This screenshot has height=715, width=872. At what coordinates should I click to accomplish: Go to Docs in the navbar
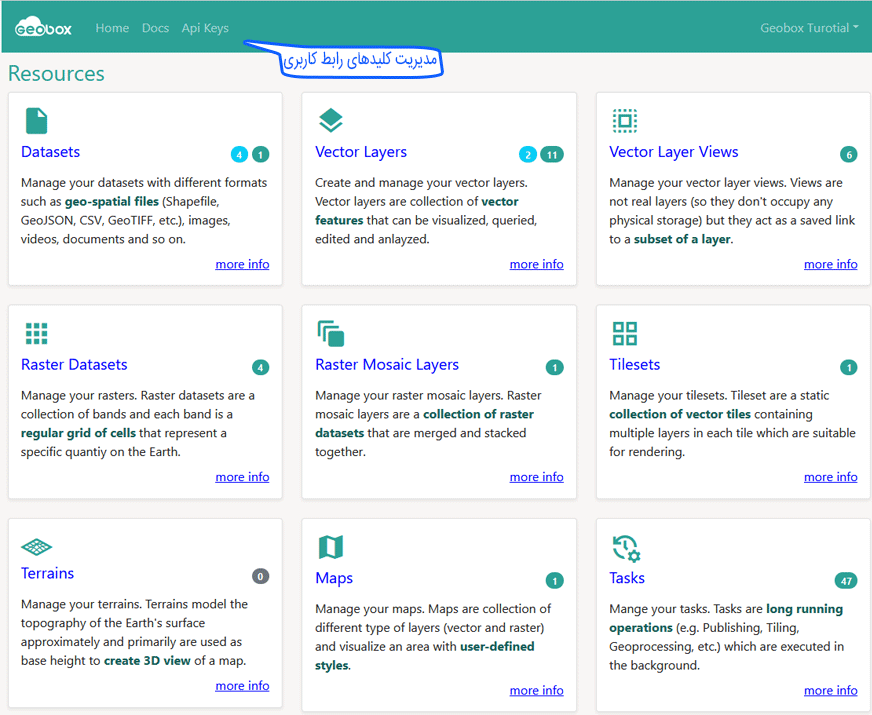pos(155,28)
